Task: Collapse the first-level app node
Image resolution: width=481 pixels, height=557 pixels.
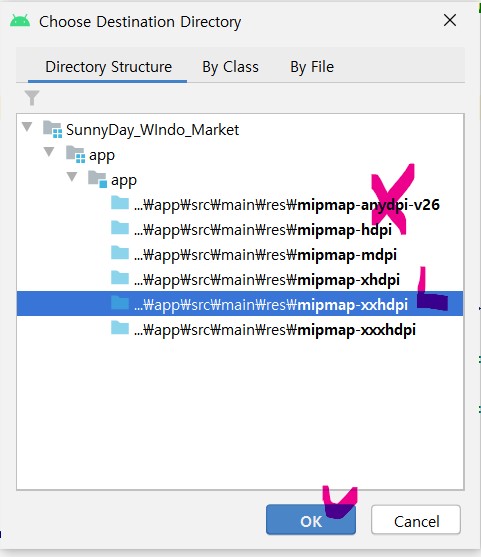Action: [x=49, y=152]
